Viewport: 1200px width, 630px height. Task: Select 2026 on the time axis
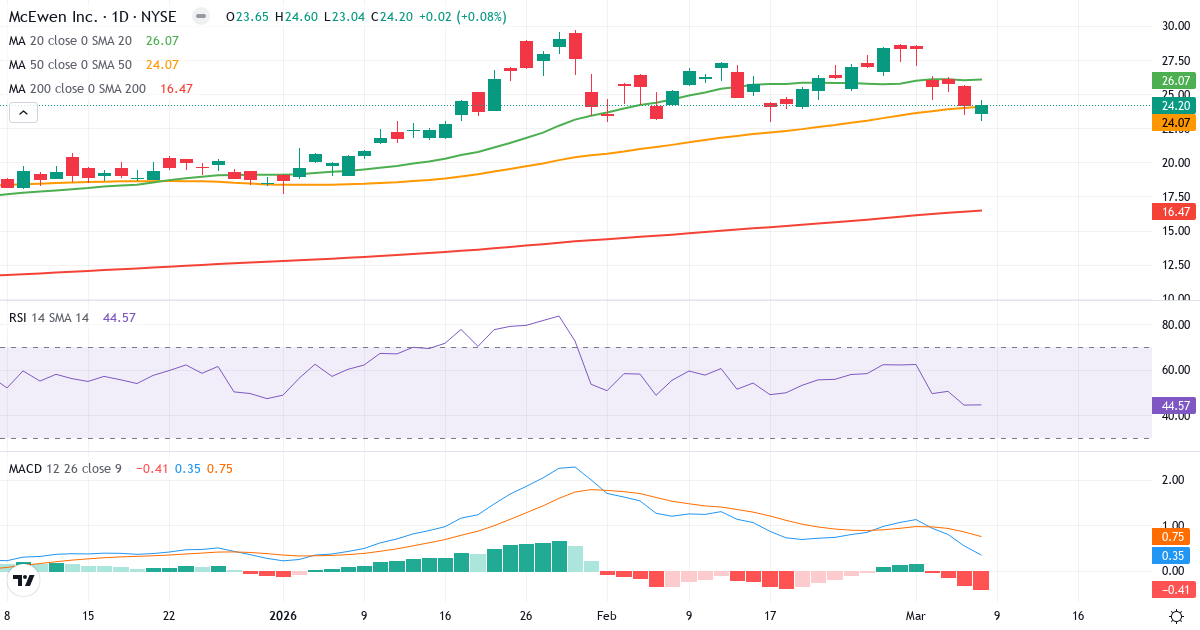pyautogui.click(x=282, y=616)
